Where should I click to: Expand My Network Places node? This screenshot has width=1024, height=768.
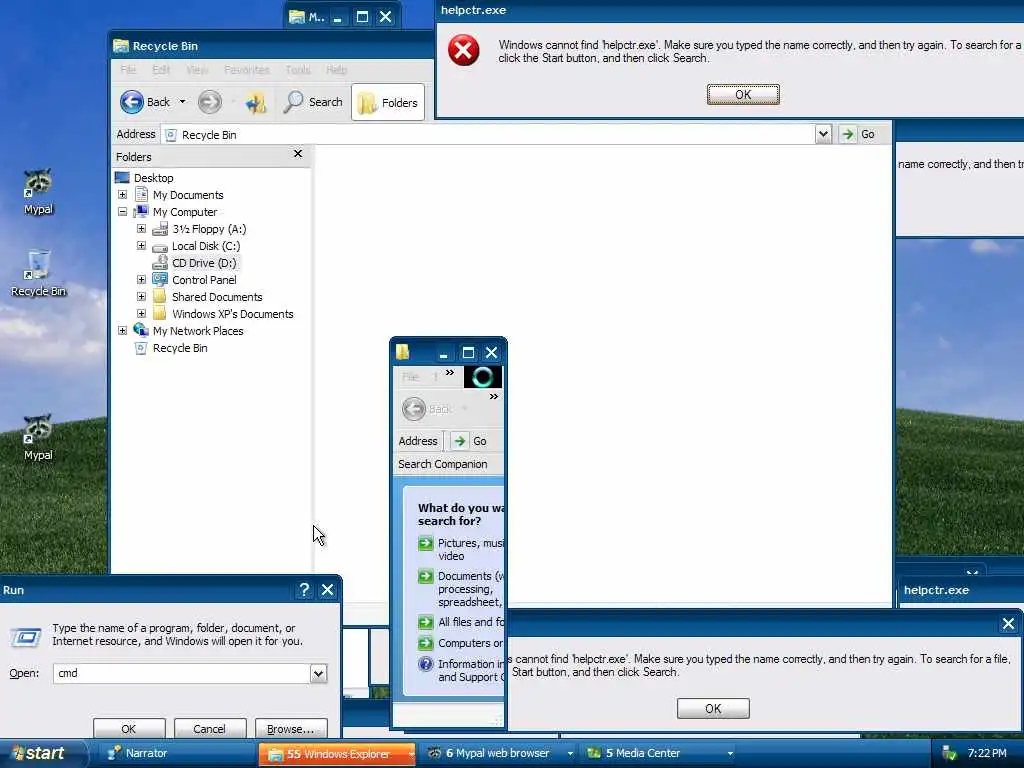(x=122, y=330)
